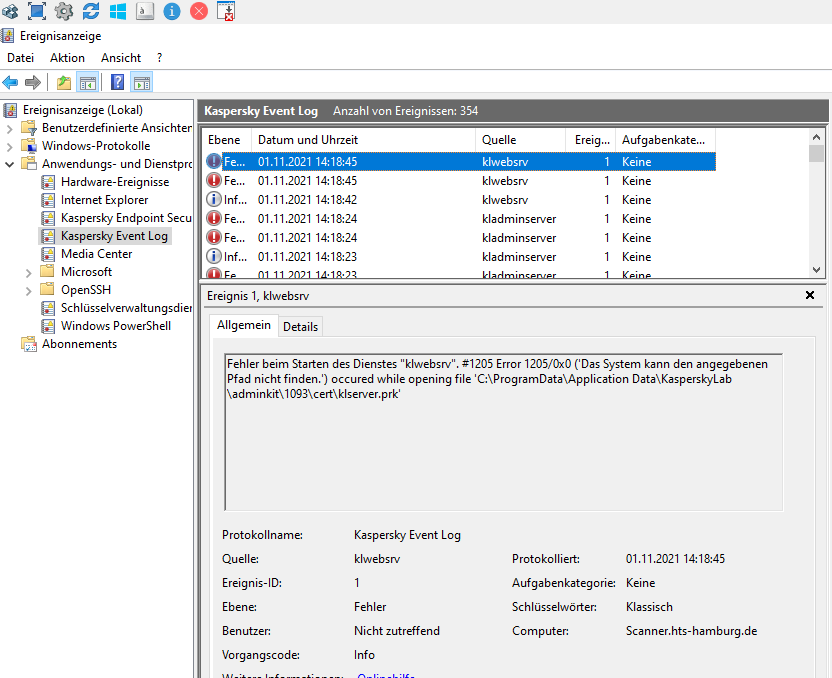Collapse Anwendungs- und Dienstprotokolle node
The image size is (832, 678).
click(x=10, y=164)
